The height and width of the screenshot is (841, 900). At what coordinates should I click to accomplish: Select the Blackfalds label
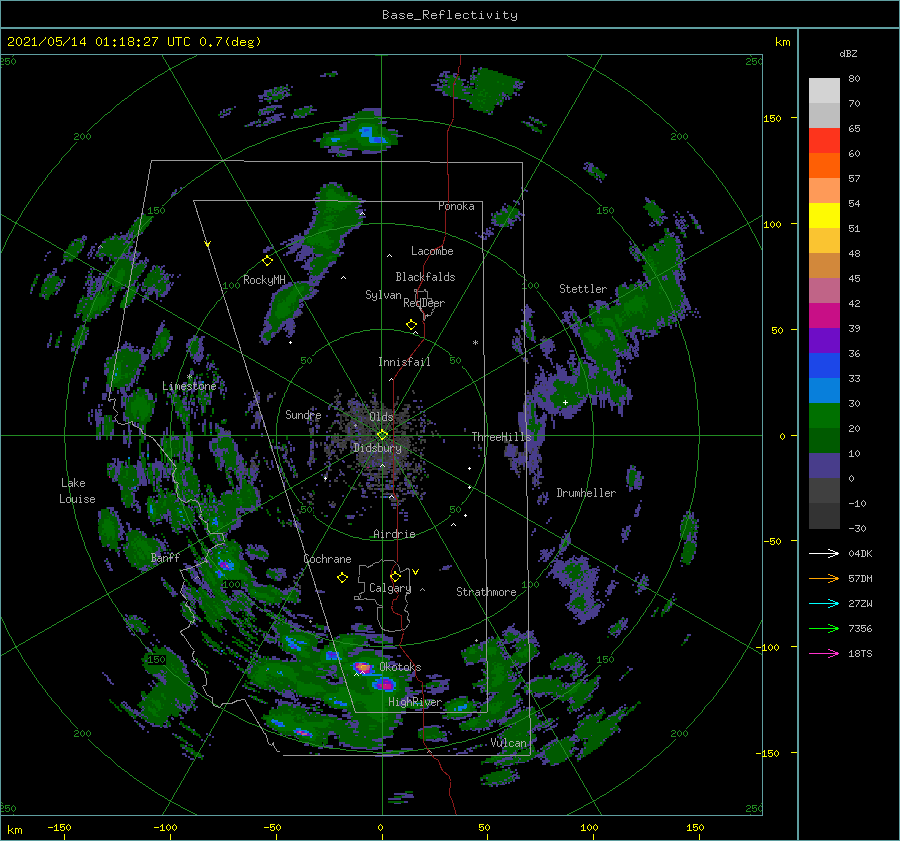425,277
